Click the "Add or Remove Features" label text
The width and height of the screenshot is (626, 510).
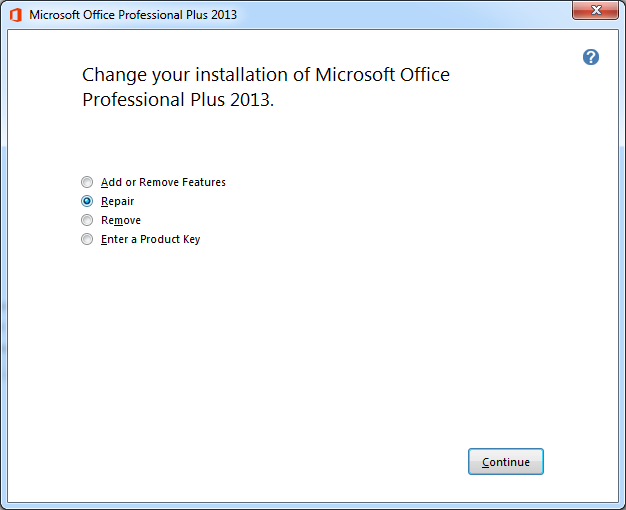click(x=163, y=182)
